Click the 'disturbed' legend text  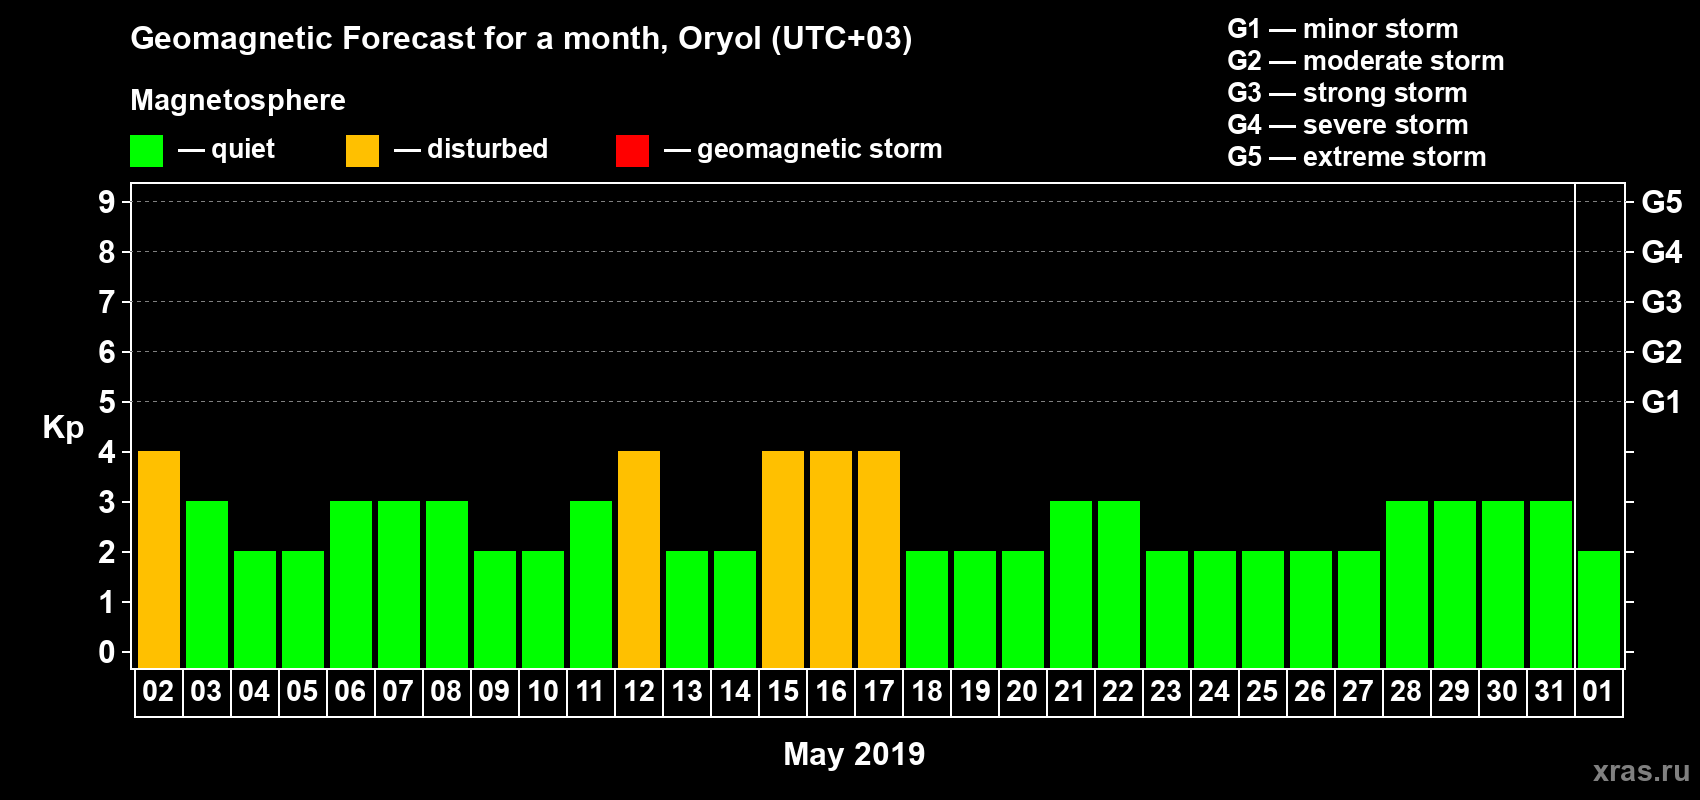(488, 149)
